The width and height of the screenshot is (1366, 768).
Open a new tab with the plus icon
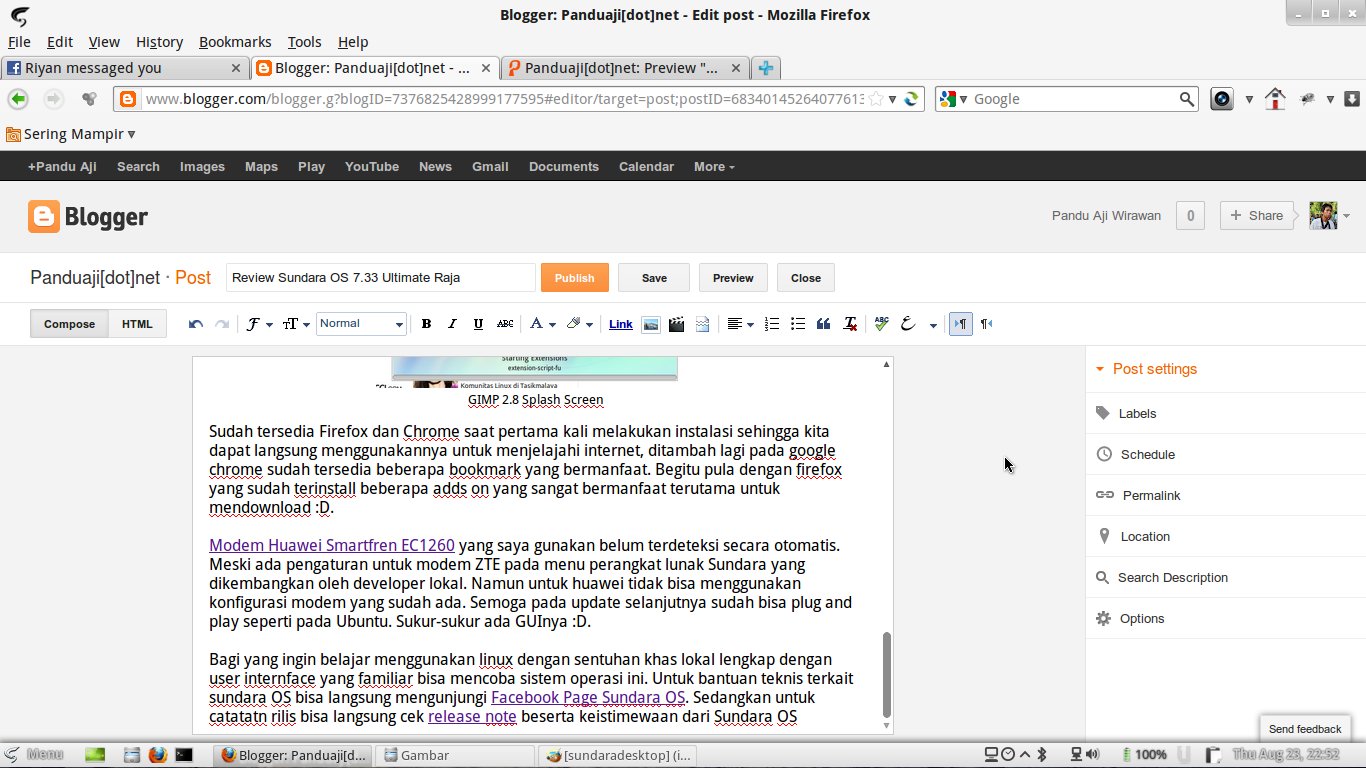765,68
